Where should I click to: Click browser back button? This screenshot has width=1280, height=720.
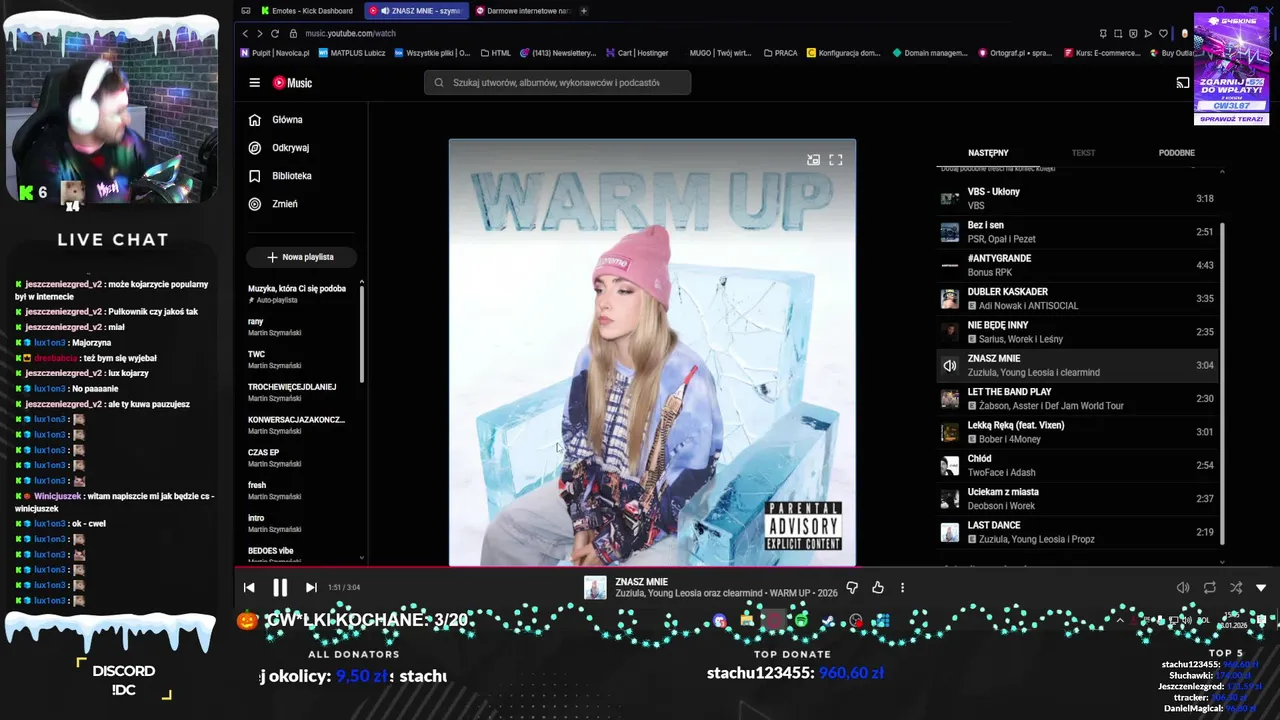[x=245, y=34]
